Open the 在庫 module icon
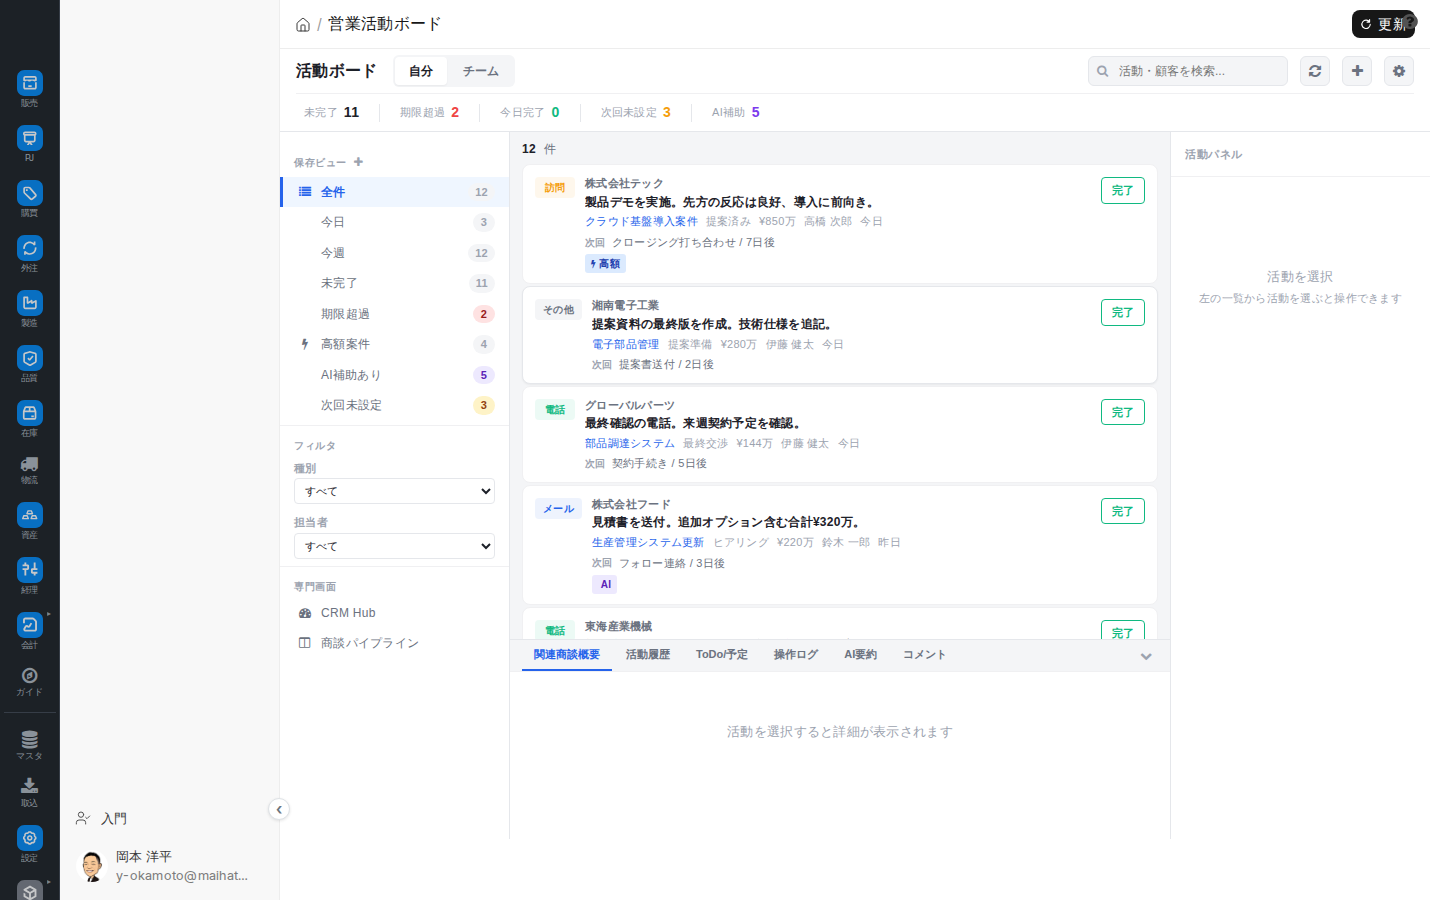Image resolution: width=1440 pixels, height=900 pixels. (x=30, y=413)
